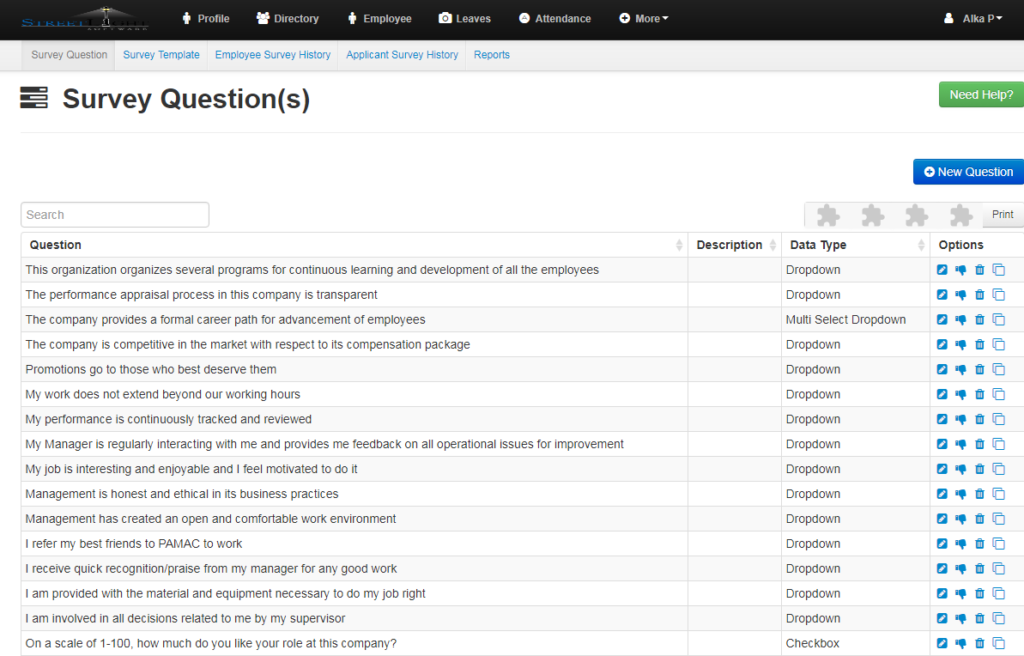Switch to the Survey Template tab
The image size is (1024, 656).
click(x=161, y=54)
